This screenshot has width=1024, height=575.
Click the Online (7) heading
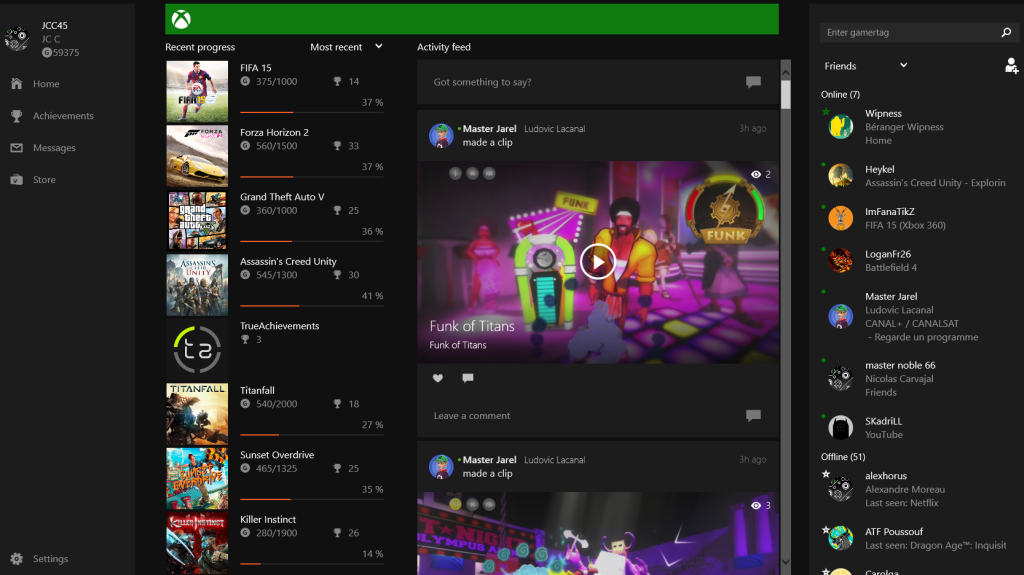tap(840, 94)
